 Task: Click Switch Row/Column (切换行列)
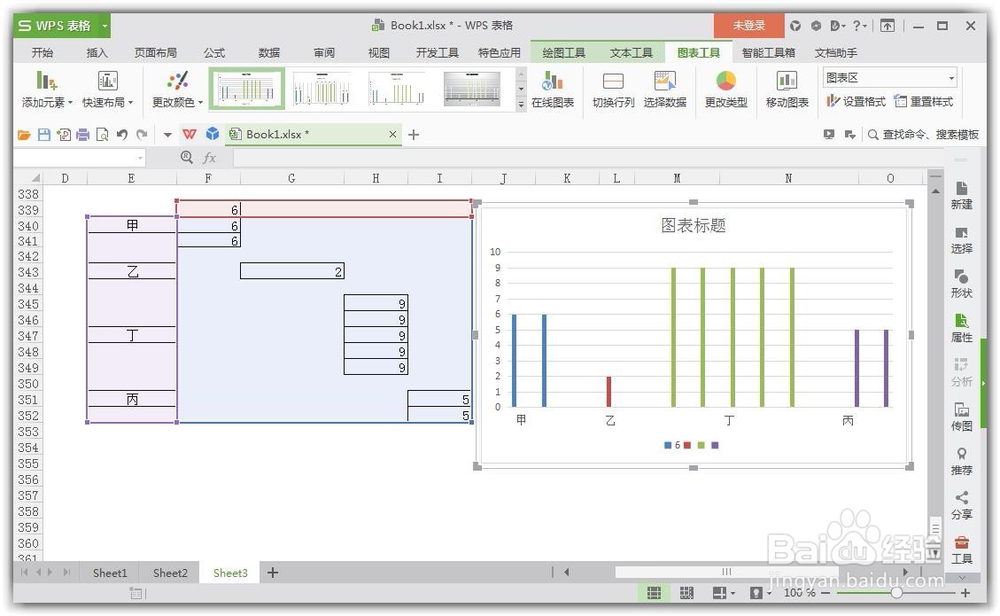(x=613, y=90)
